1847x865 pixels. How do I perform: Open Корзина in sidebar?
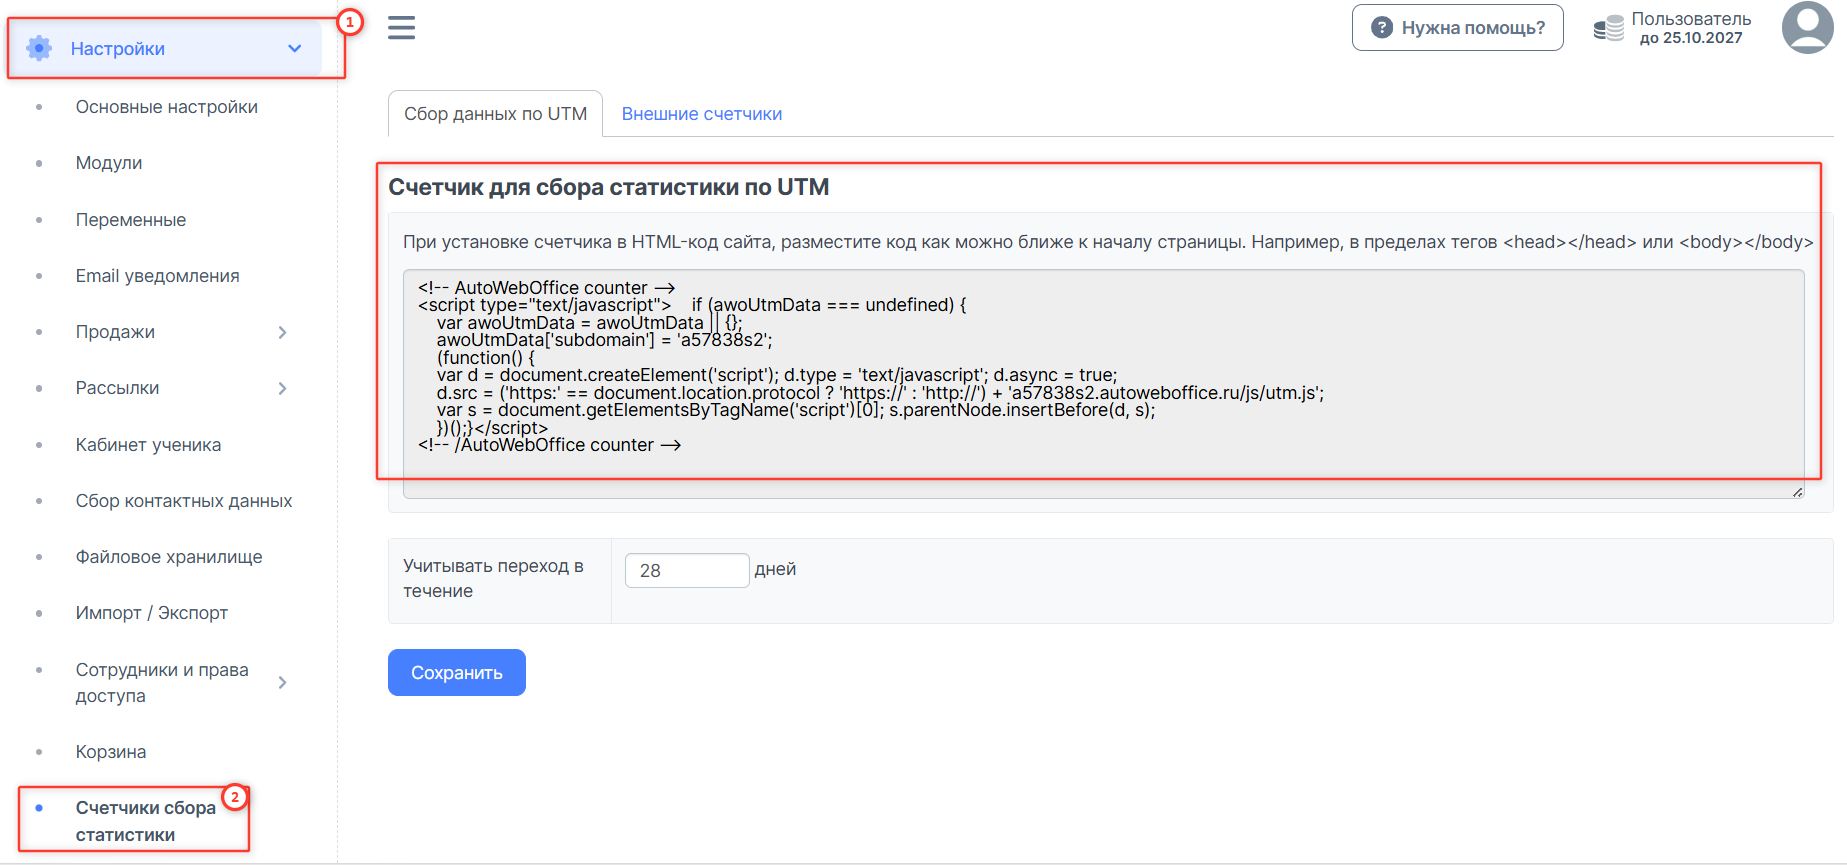tap(111, 752)
